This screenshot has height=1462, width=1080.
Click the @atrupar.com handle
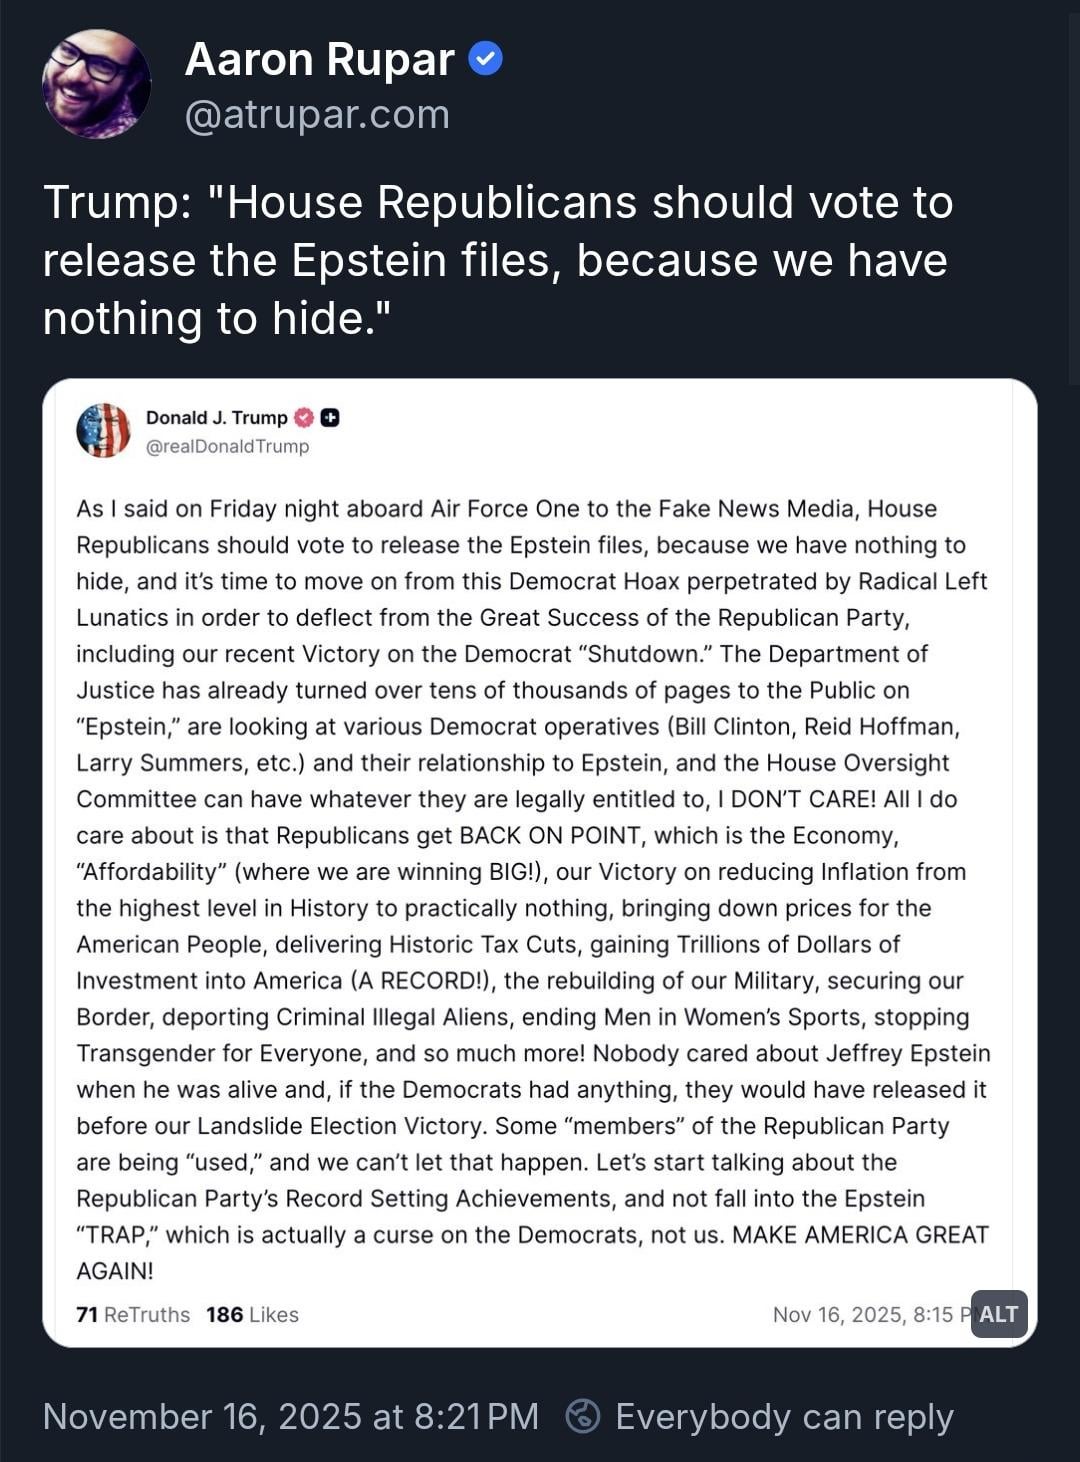pos(317,115)
